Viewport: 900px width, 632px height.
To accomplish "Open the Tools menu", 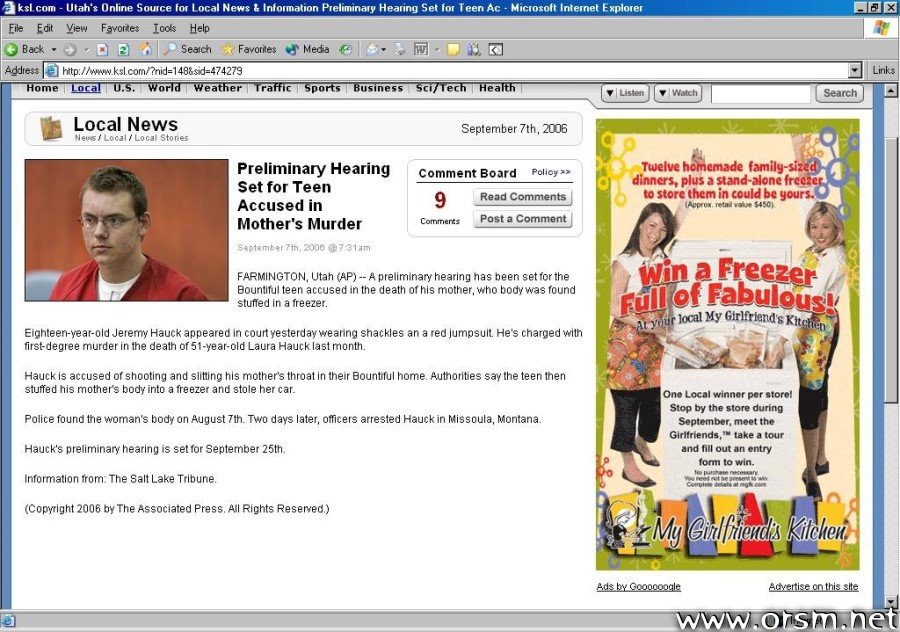I will 164,28.
